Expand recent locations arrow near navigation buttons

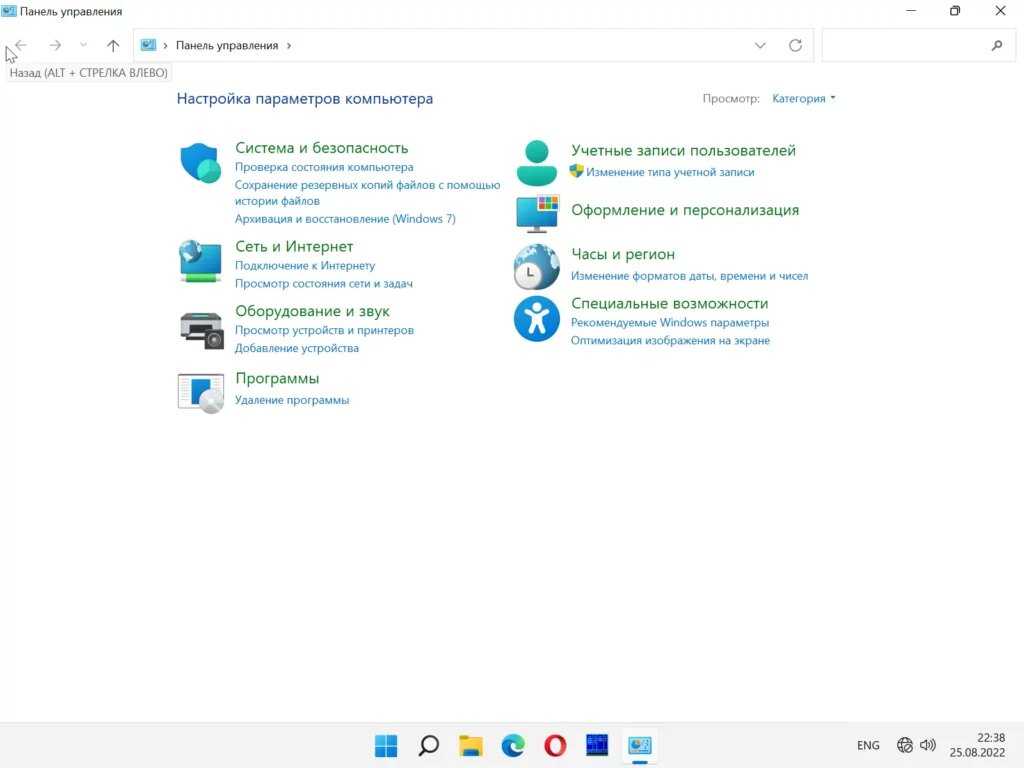tap(84, 46)
